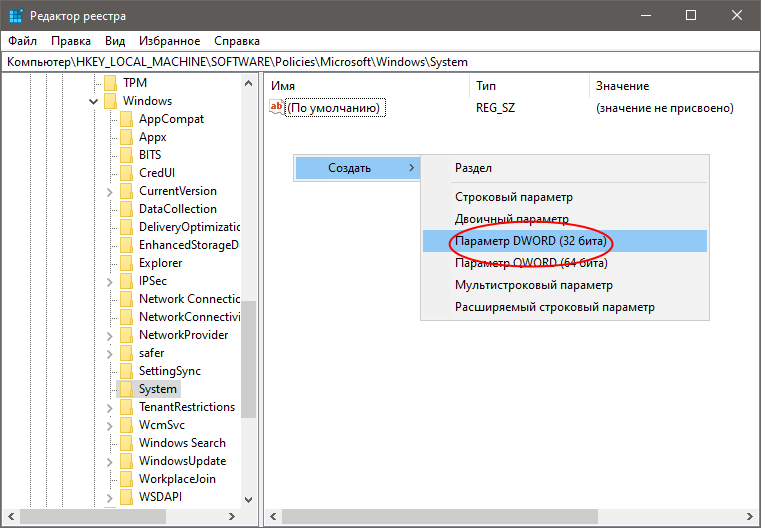Screen dimensions: 761x528
Task: Expand the CurrentVersion key
Action: click(110, 192)
